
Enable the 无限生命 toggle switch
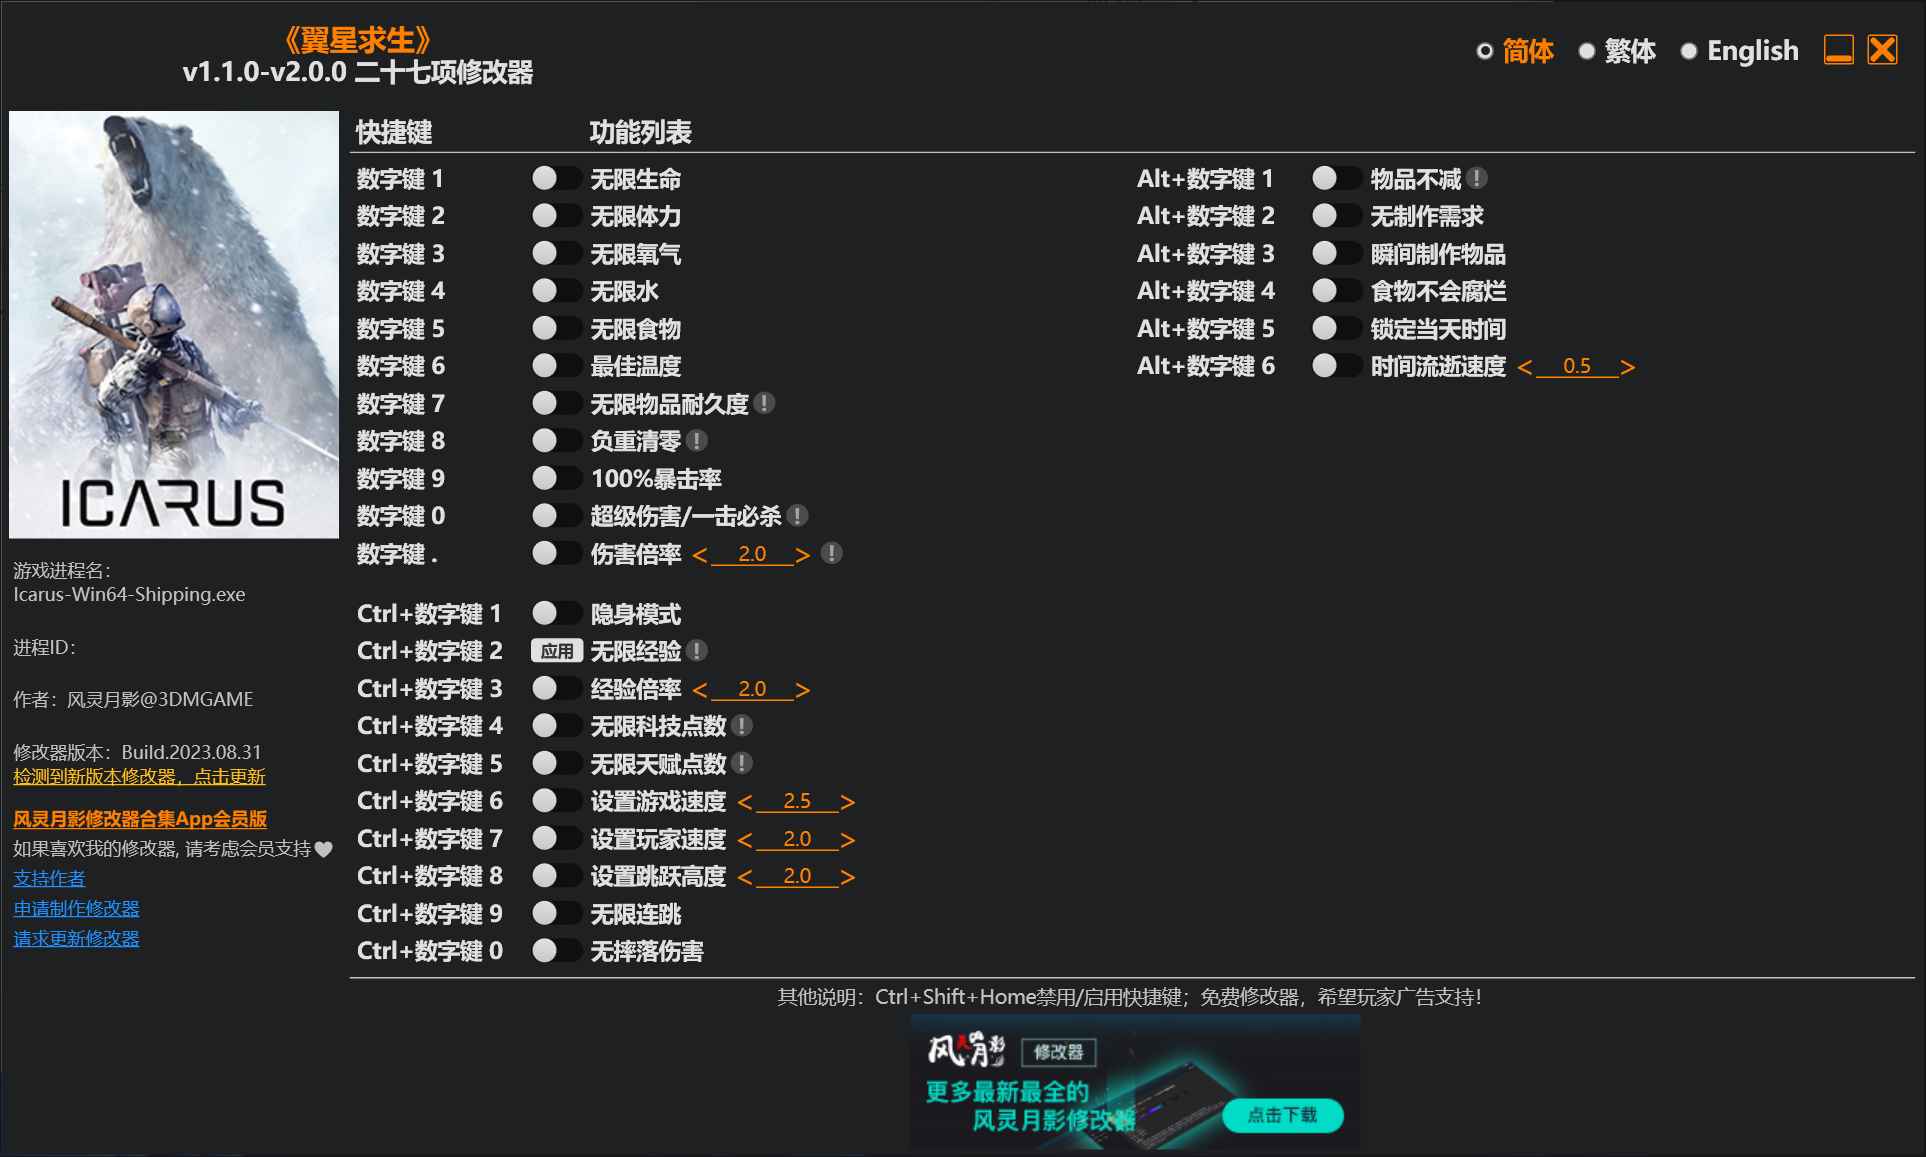(557, 178)
